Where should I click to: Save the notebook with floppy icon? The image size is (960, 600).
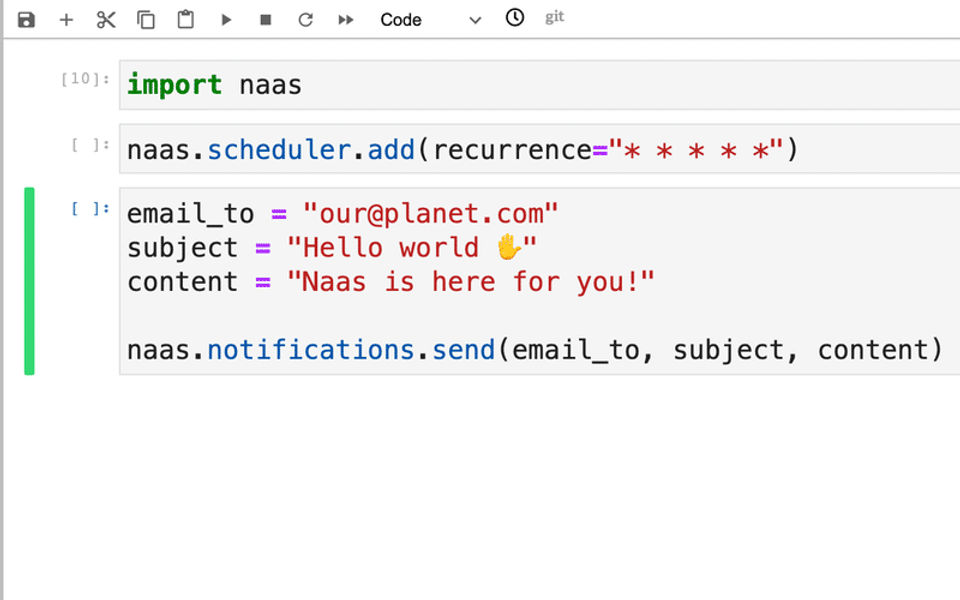[26, 20]
